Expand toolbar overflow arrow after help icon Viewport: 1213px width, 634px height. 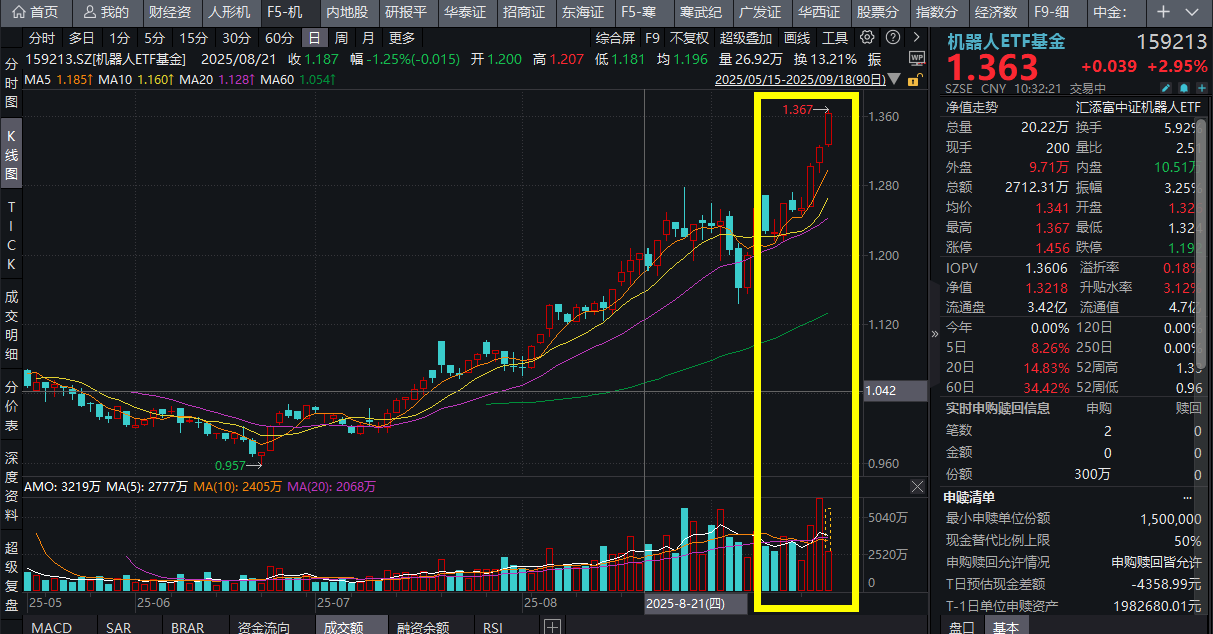pyautogui.click(x=915, y=38)
